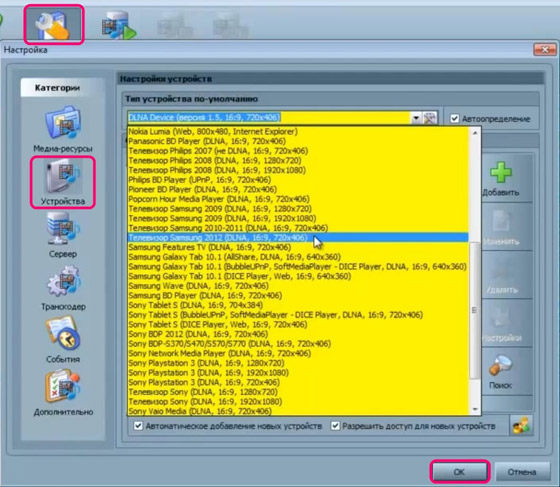This screenshot has height=487, width=560.
Task: Open the События category
Action: click(x=63, y=340)
